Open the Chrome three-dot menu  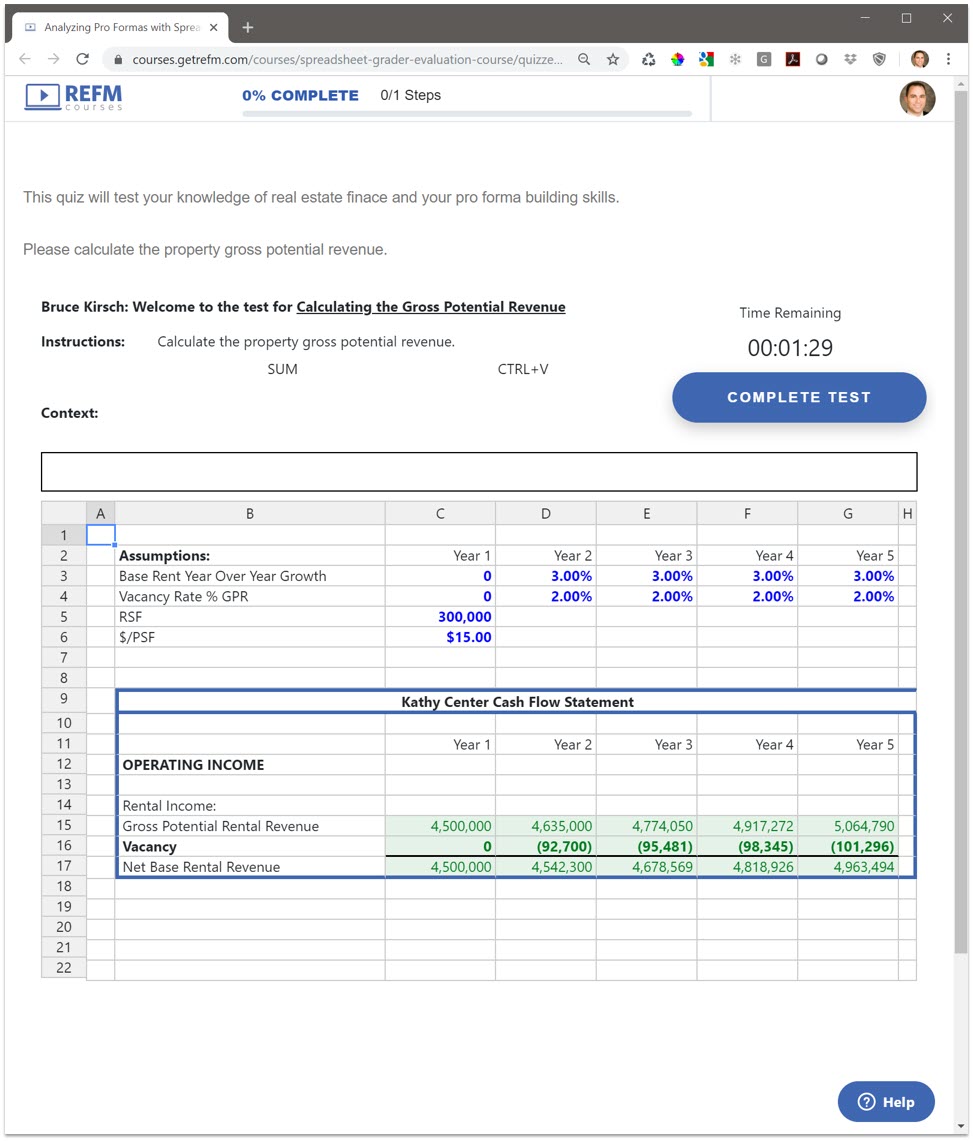948,59
